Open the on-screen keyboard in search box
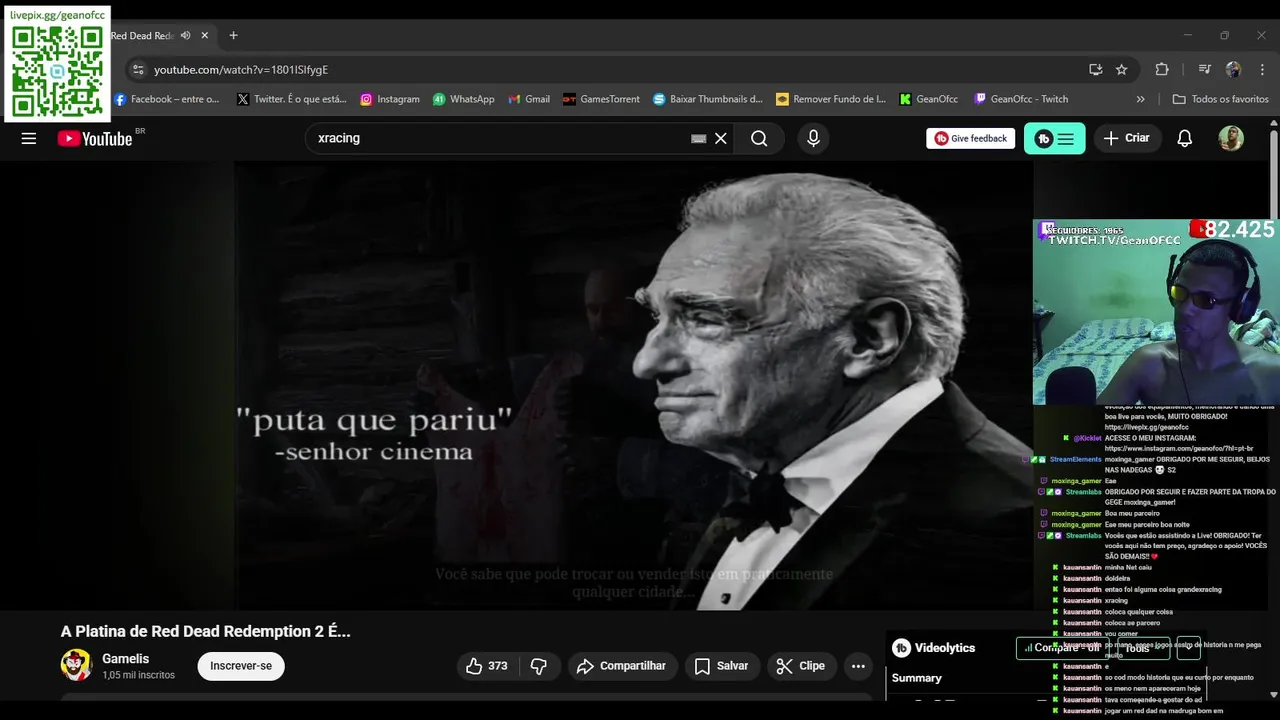 (699, 139)
